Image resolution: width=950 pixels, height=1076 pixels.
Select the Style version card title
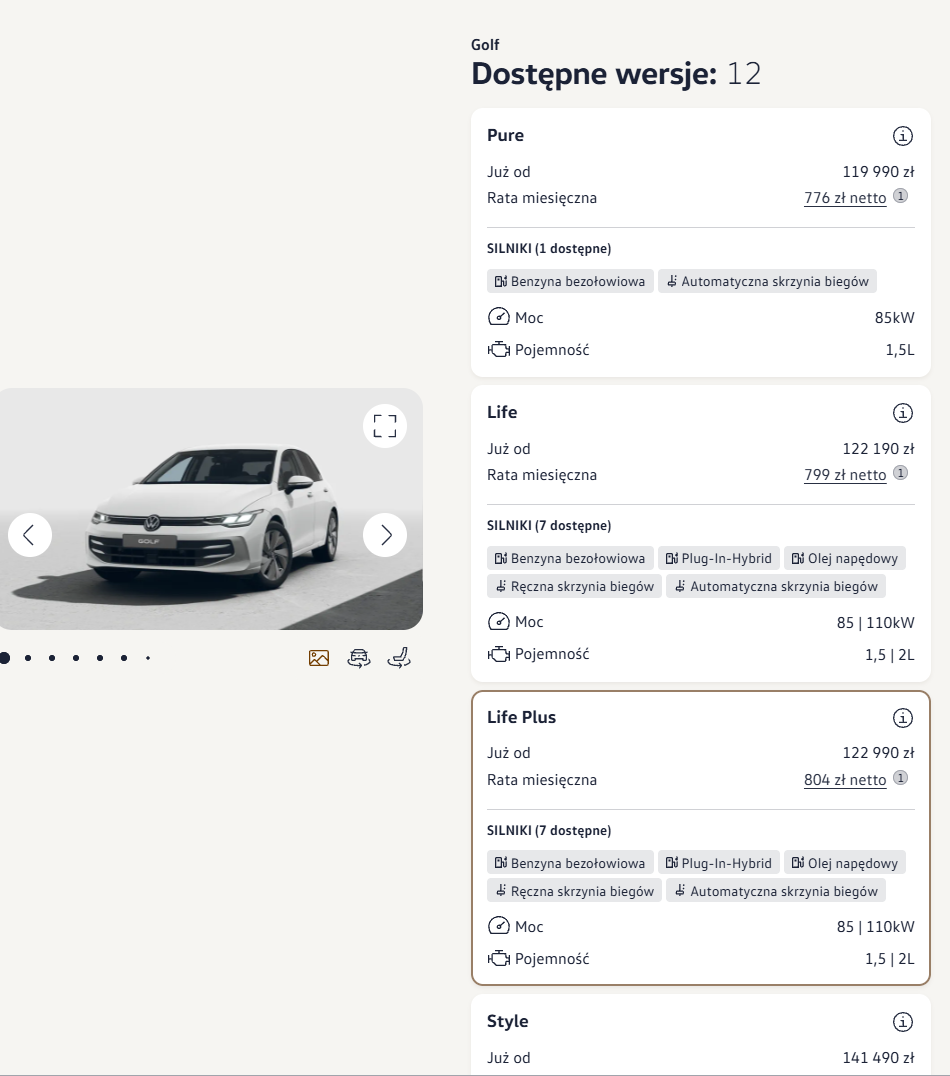(x=507, y=1021)
